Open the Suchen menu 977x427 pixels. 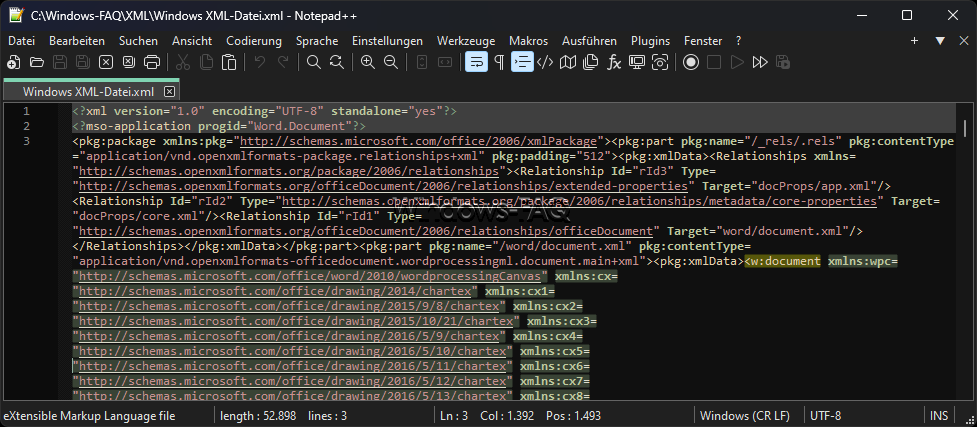[x=138, y=41]
